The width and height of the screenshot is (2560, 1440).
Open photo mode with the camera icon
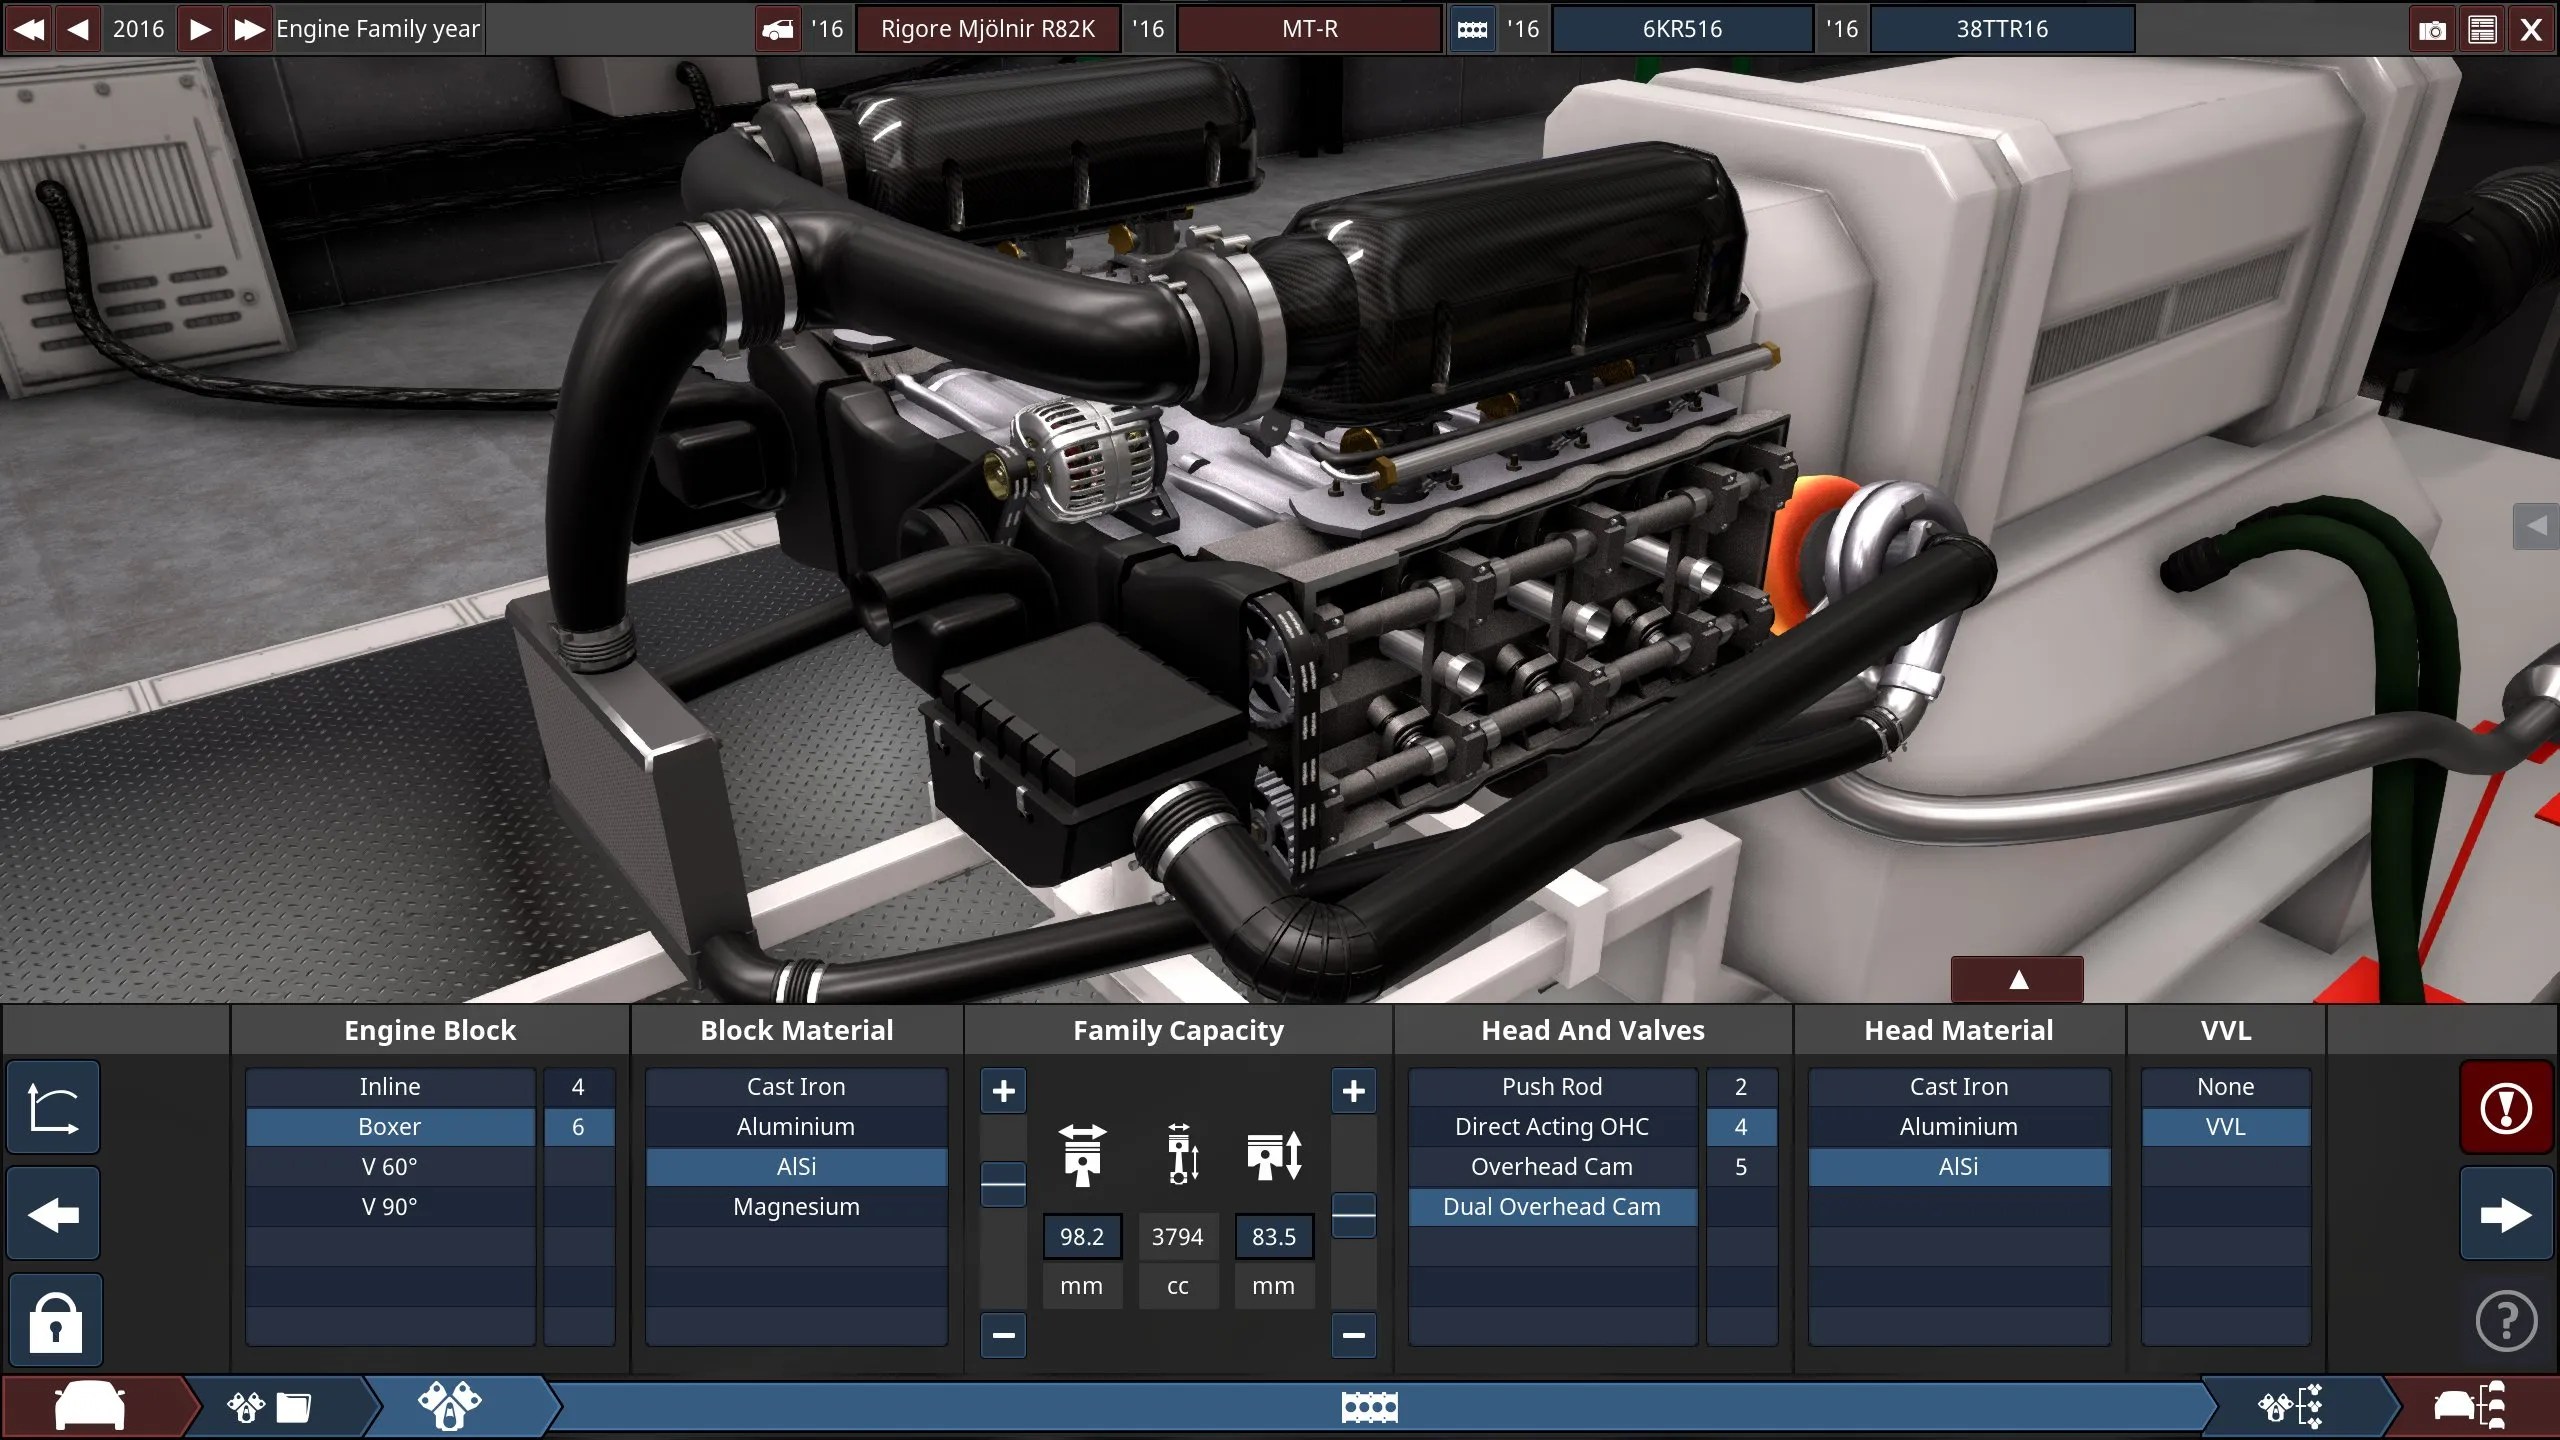click(2432, 28)
